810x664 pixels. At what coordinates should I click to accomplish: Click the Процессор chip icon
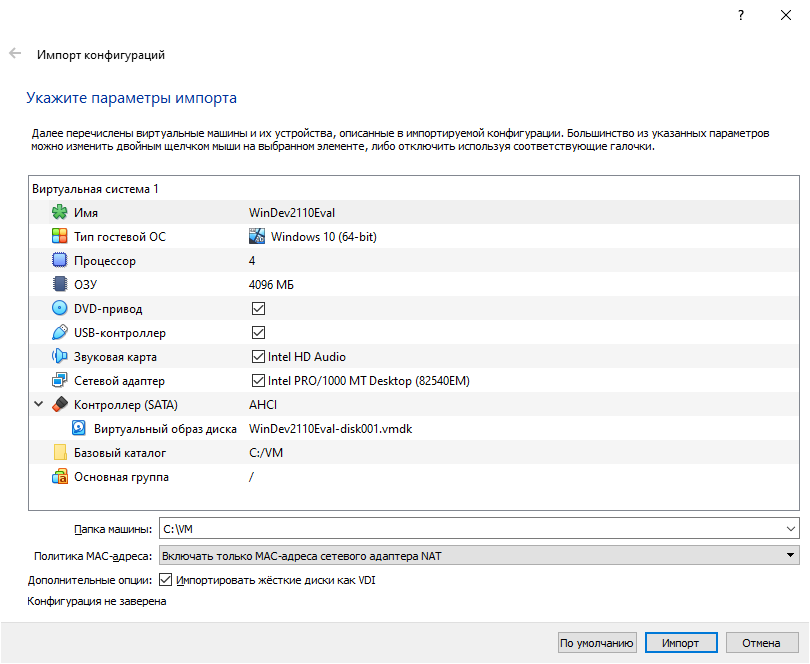click(57, 260)
